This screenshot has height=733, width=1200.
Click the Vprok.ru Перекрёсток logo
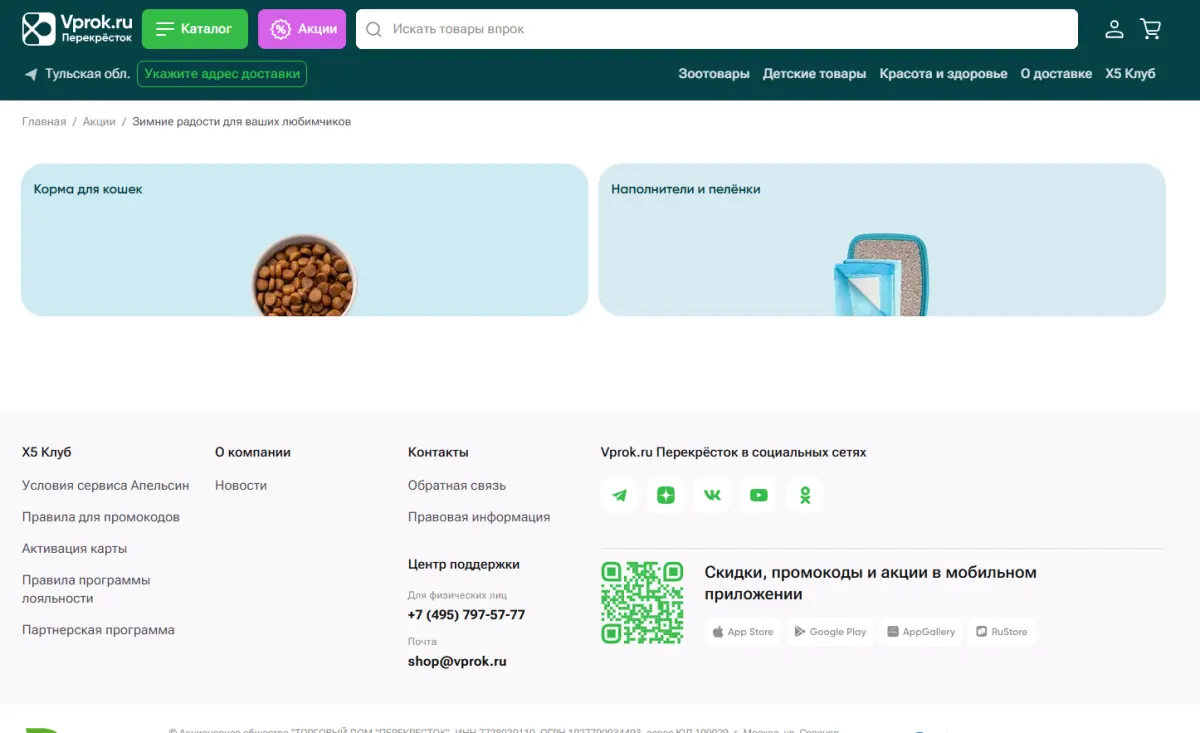[77, 29]
